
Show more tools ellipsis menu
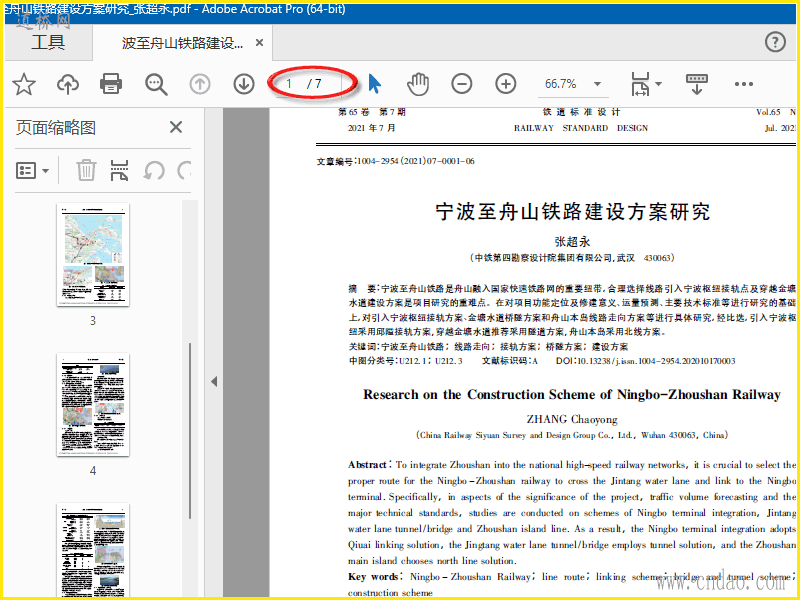[x=744, y=84]
